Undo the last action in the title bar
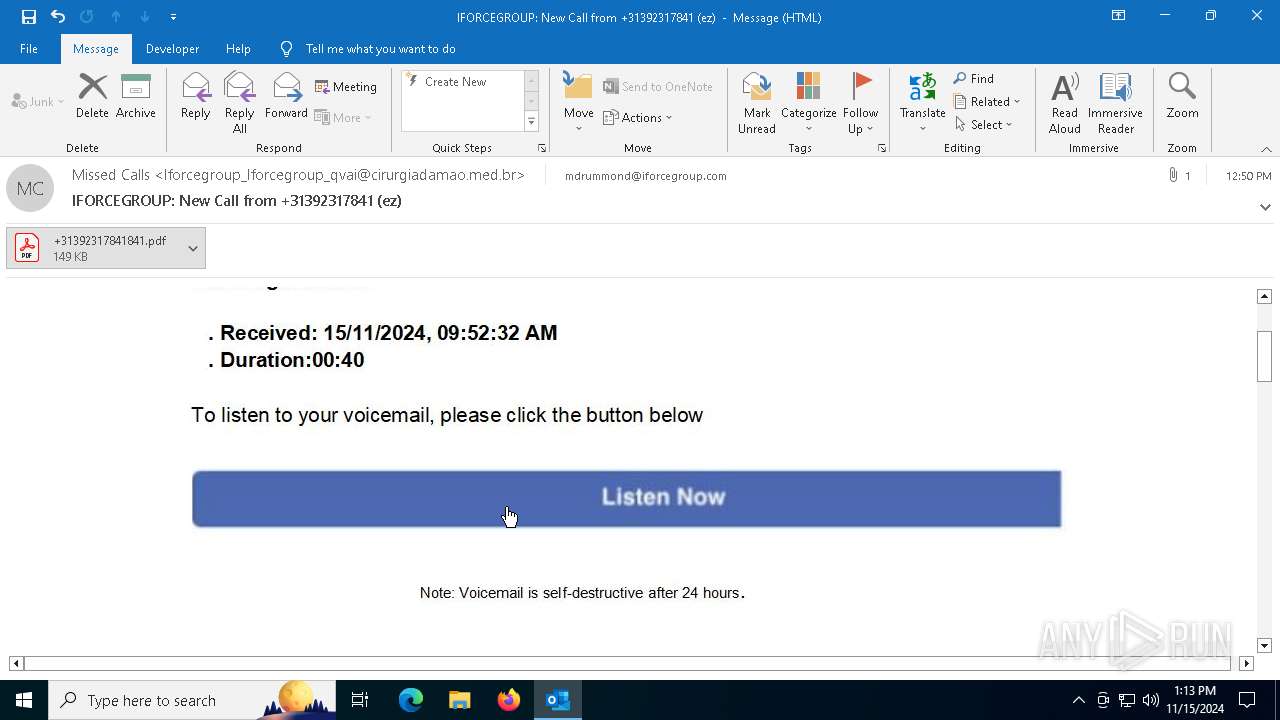 [x=58, y=17]
